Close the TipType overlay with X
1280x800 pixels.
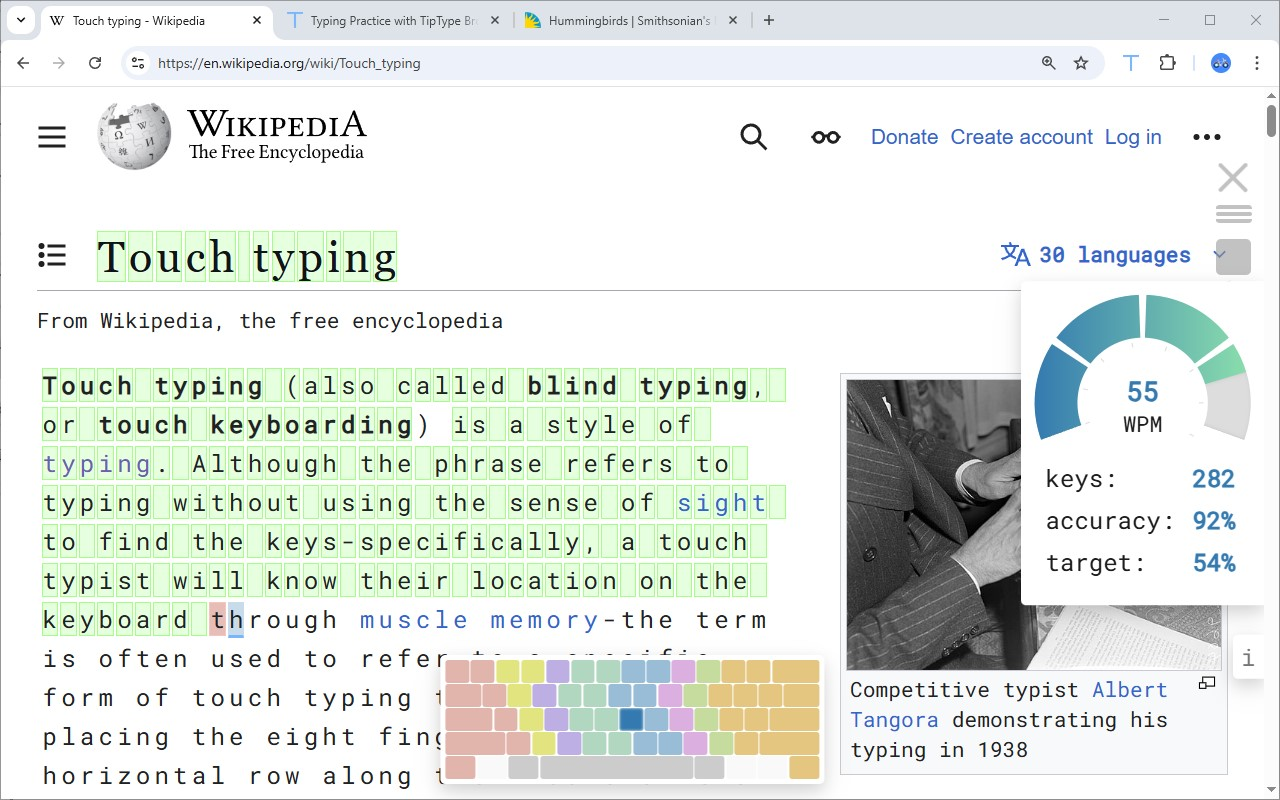(x=1233, y=178)
